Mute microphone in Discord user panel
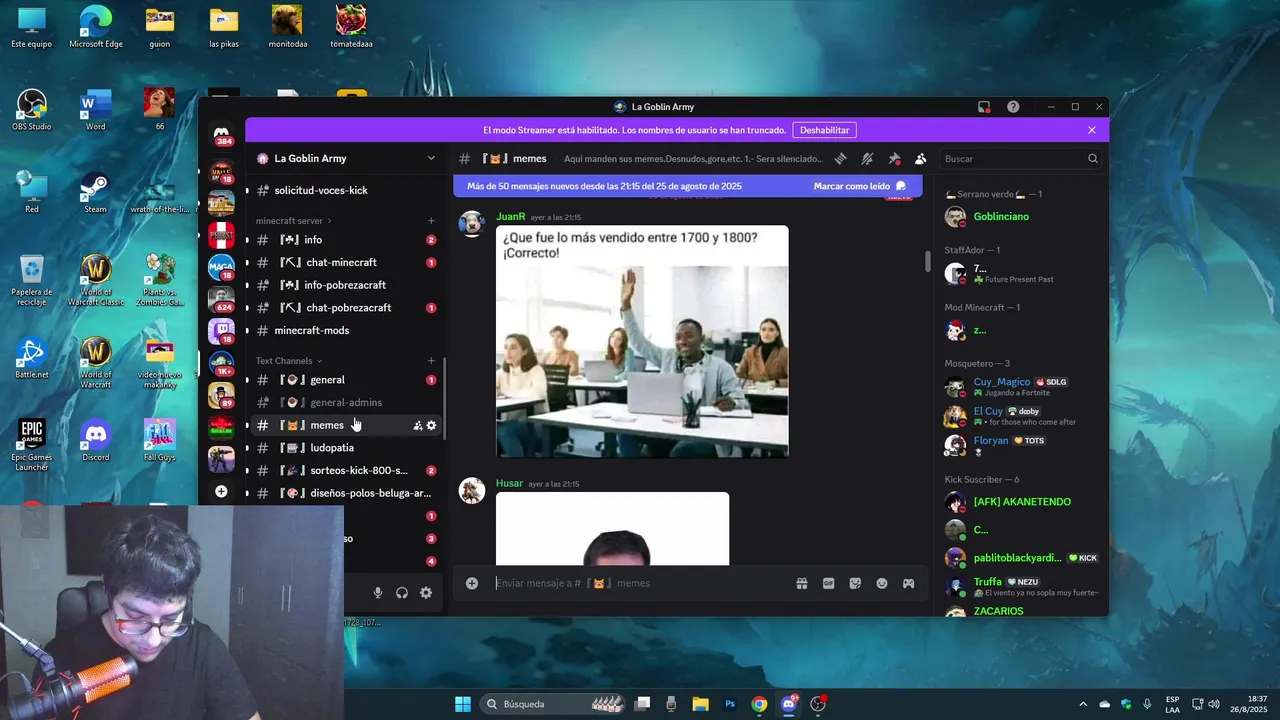Screen dimensions: 1280x720 [x=378, y=593]
